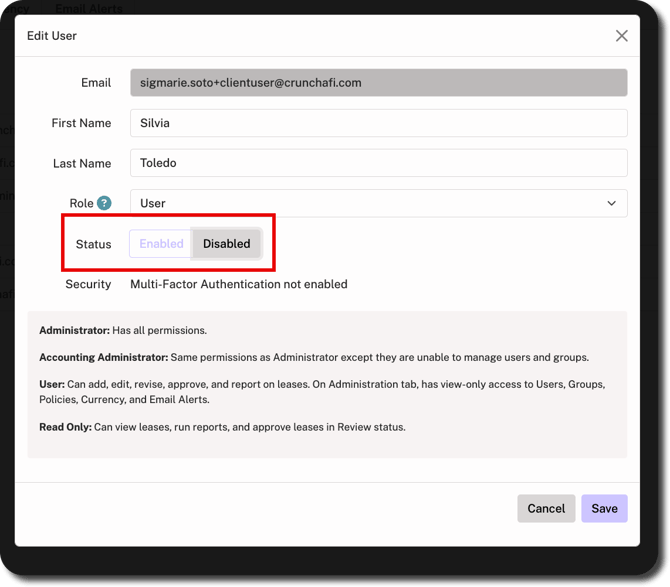This screenshot has width=670, height=587.
Task: Click the First Name label
Action: tap(81, 123)
